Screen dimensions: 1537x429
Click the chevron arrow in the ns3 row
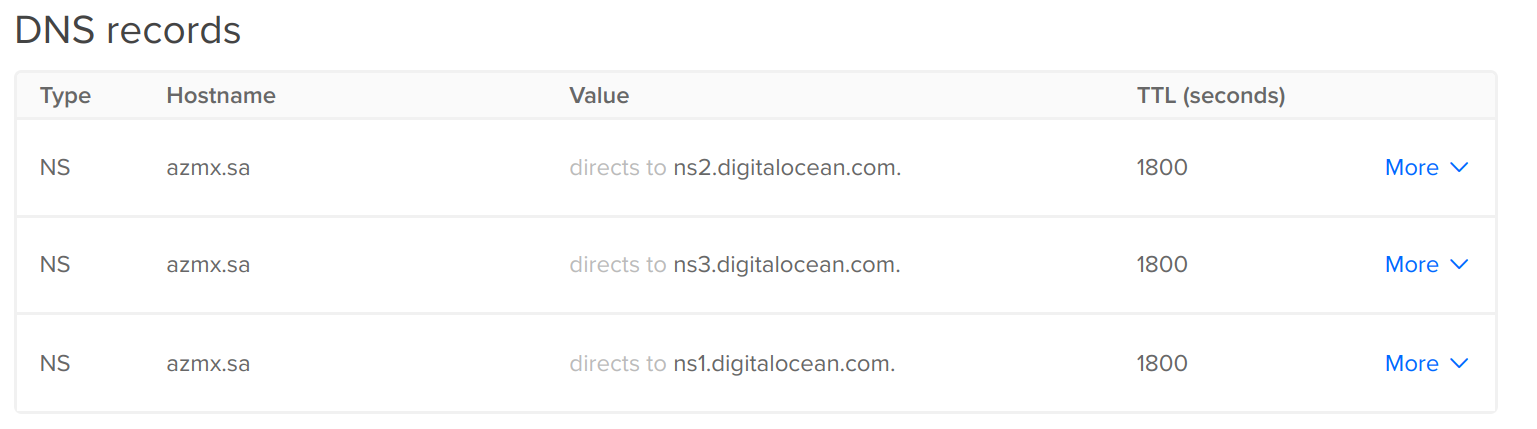click(1459, 265)
